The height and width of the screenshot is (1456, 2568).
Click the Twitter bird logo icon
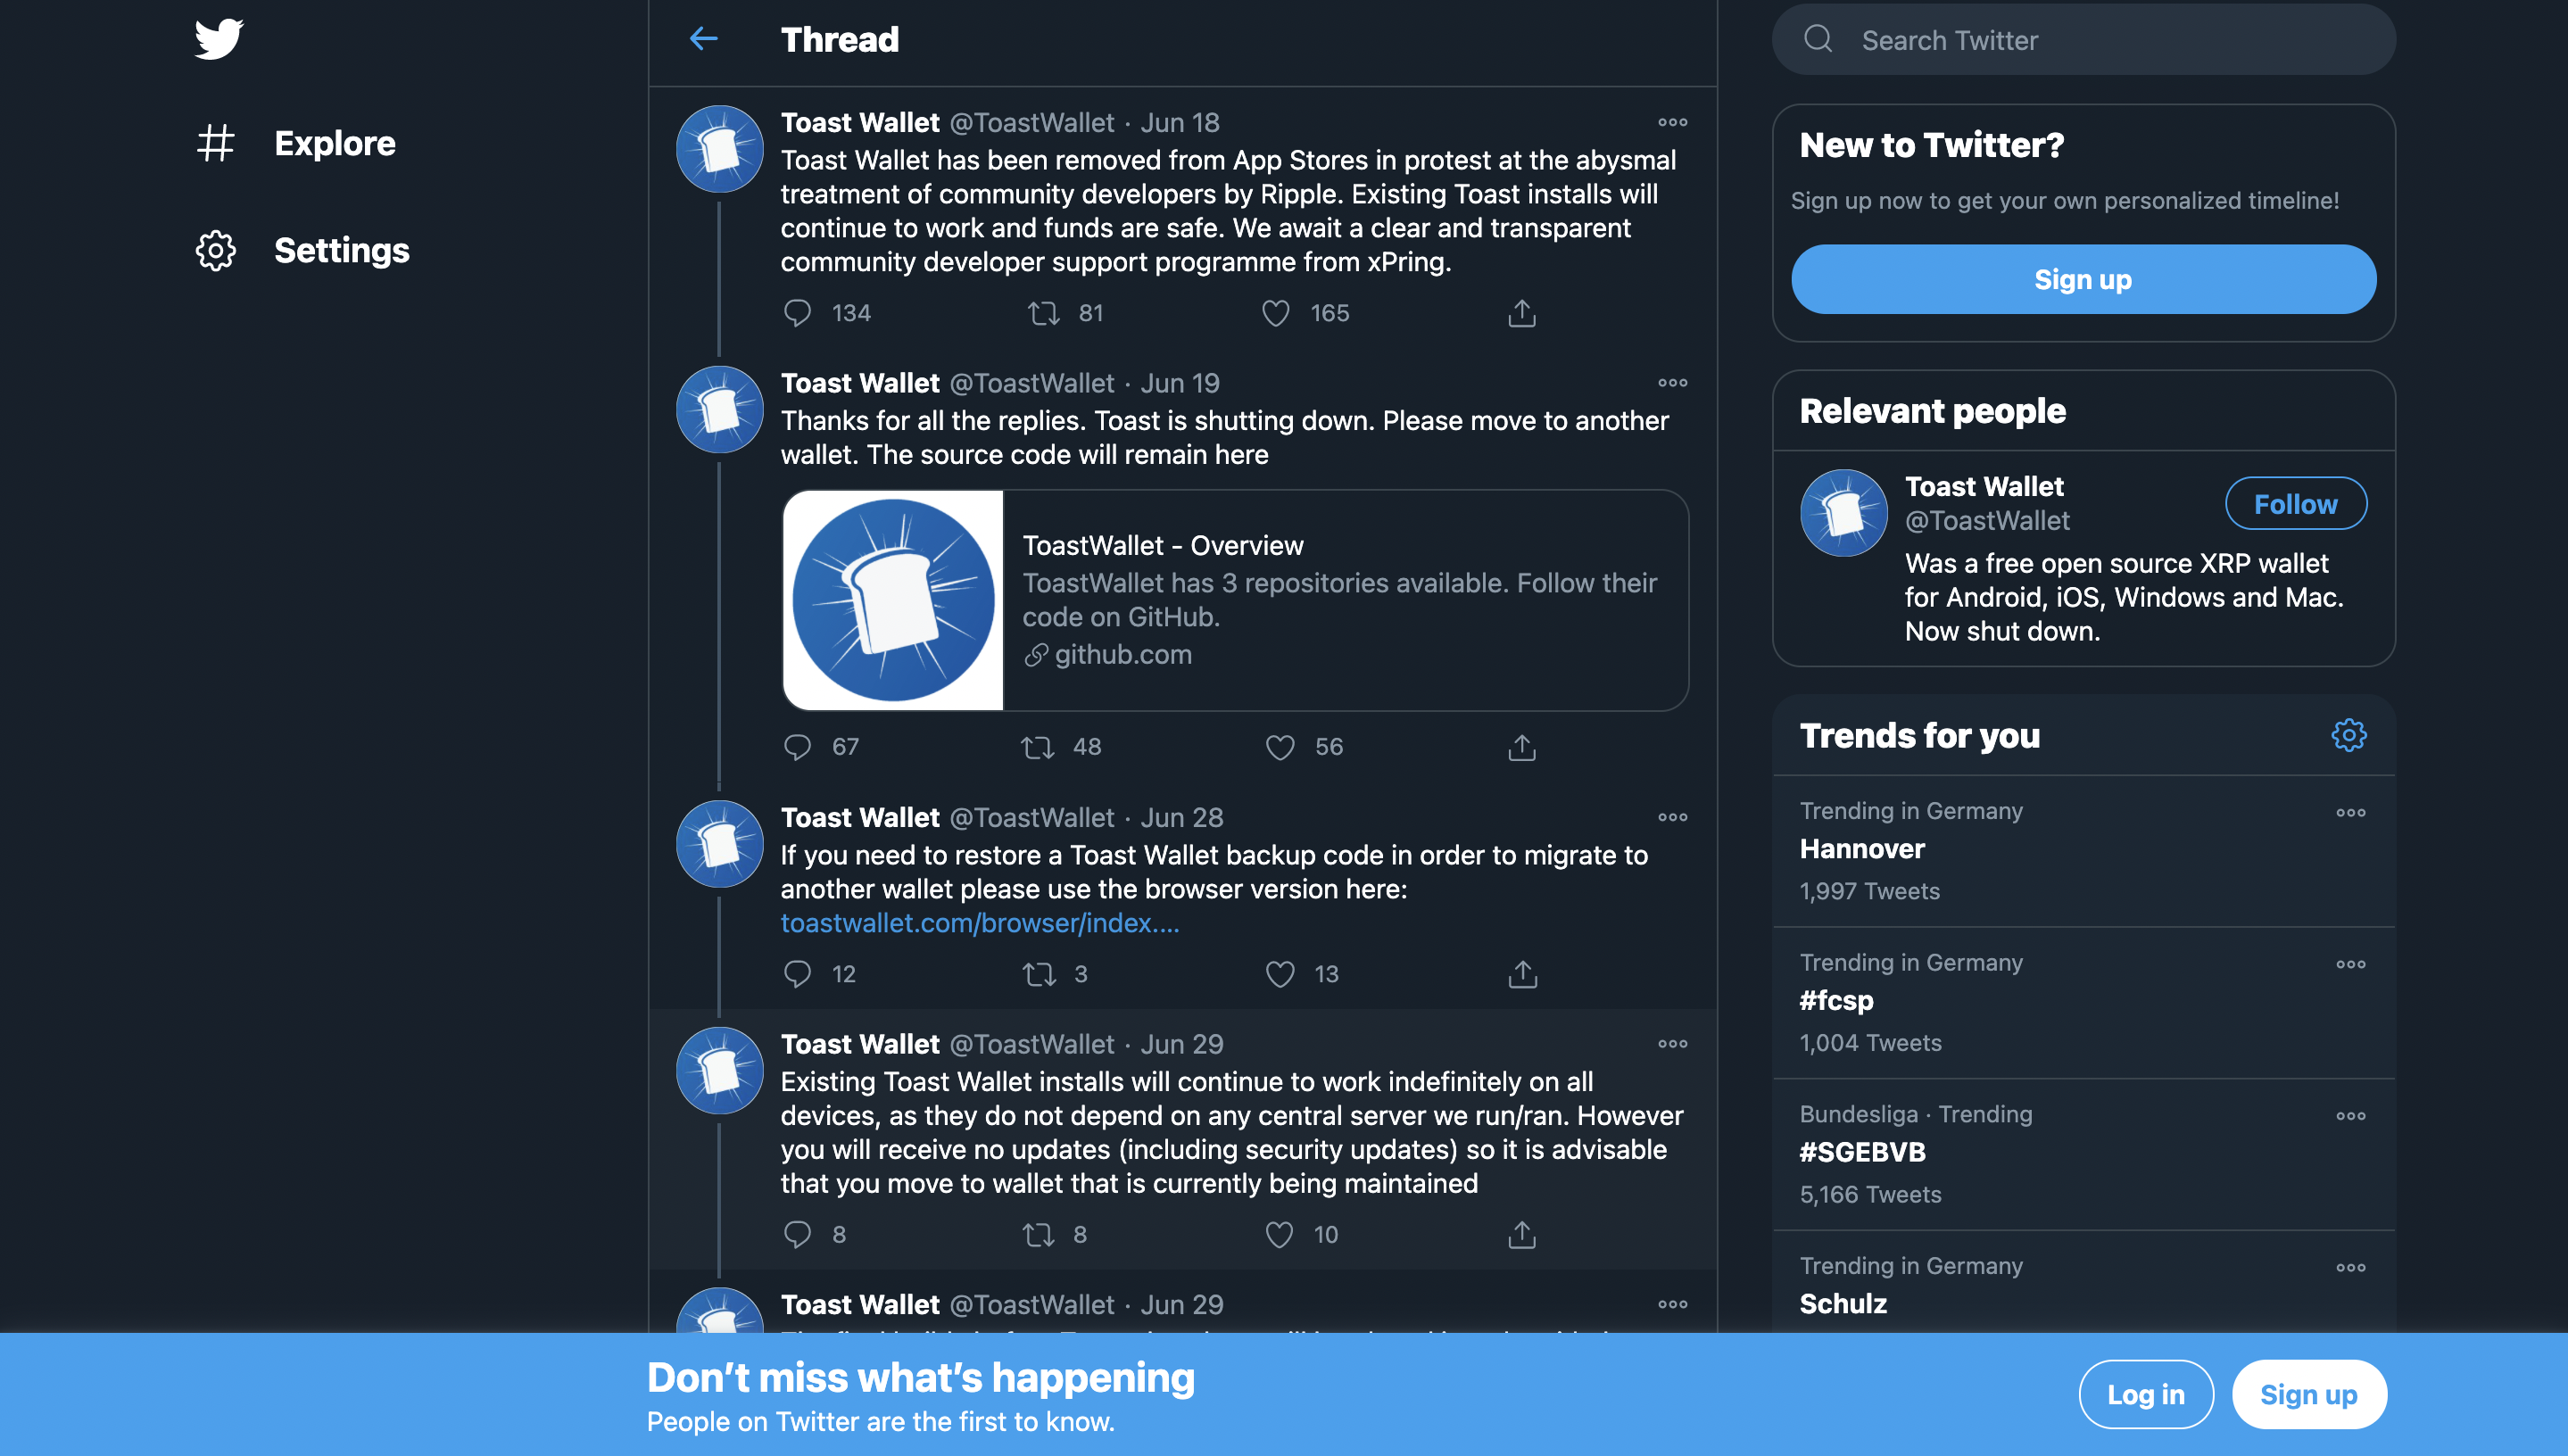(x=217, y=36)
